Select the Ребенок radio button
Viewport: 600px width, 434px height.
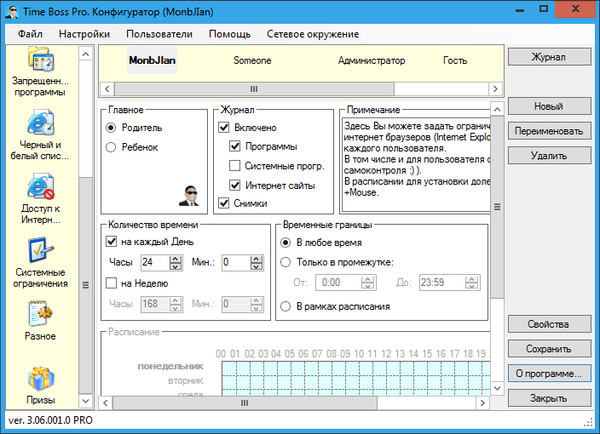click(111, 148)
